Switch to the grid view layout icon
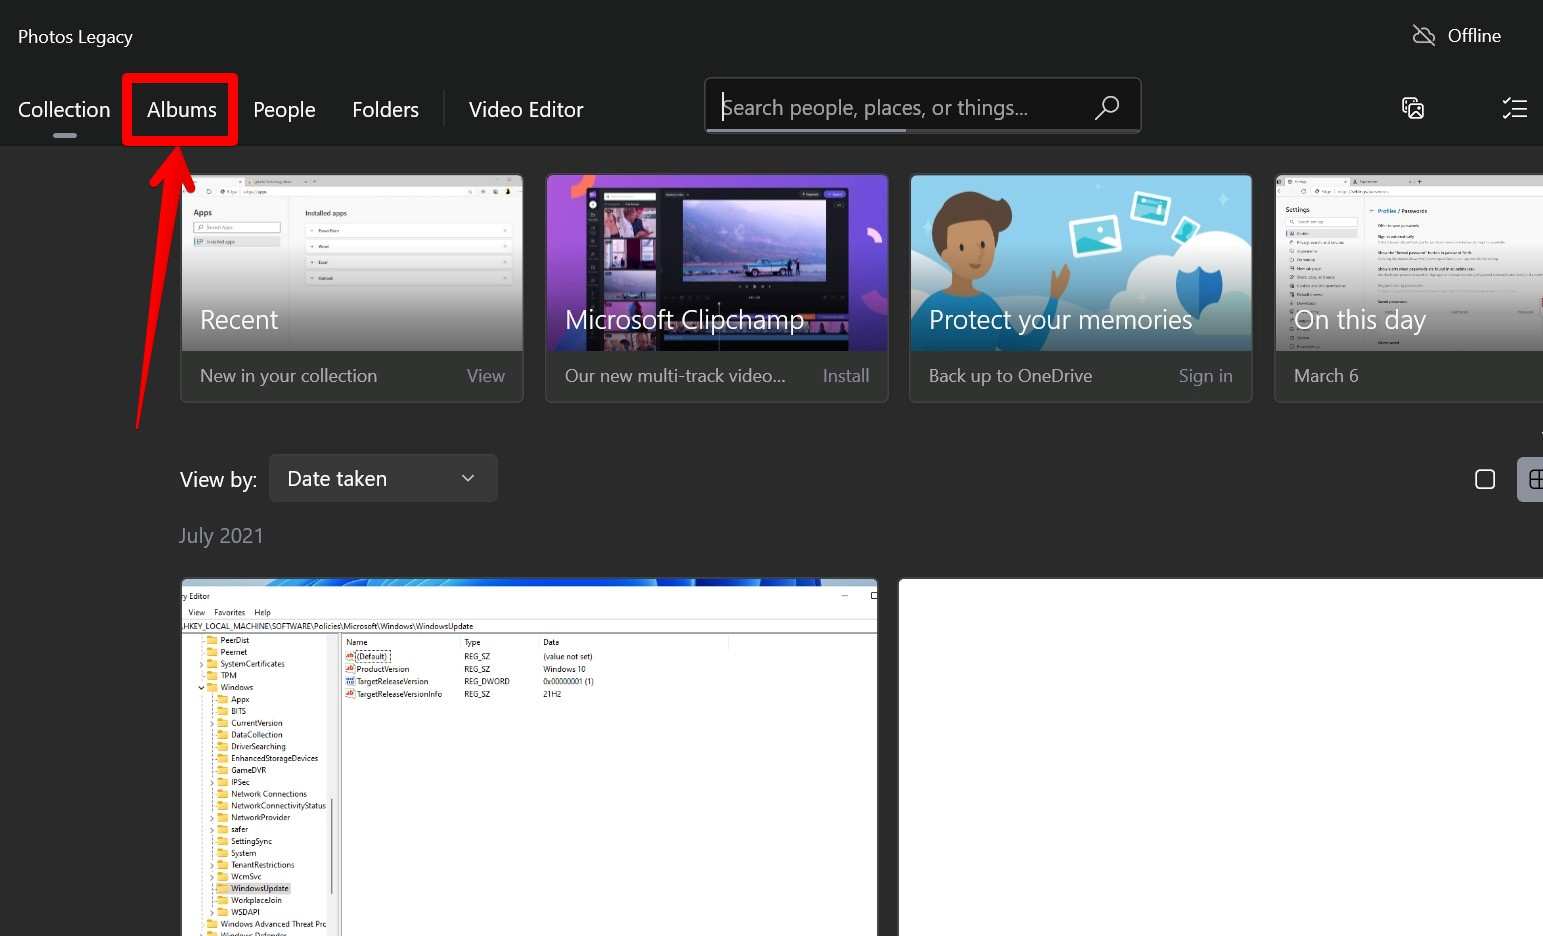The height and width of the screenshot is (936, 1543). click(x=1533, y=479)
